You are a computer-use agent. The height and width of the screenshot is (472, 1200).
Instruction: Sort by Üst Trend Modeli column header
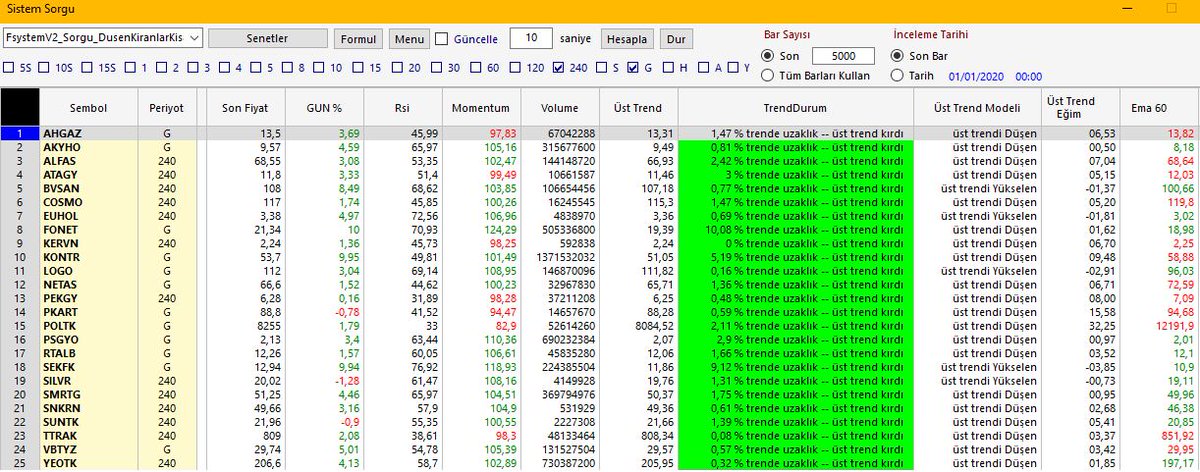click(x=976, y=107)
